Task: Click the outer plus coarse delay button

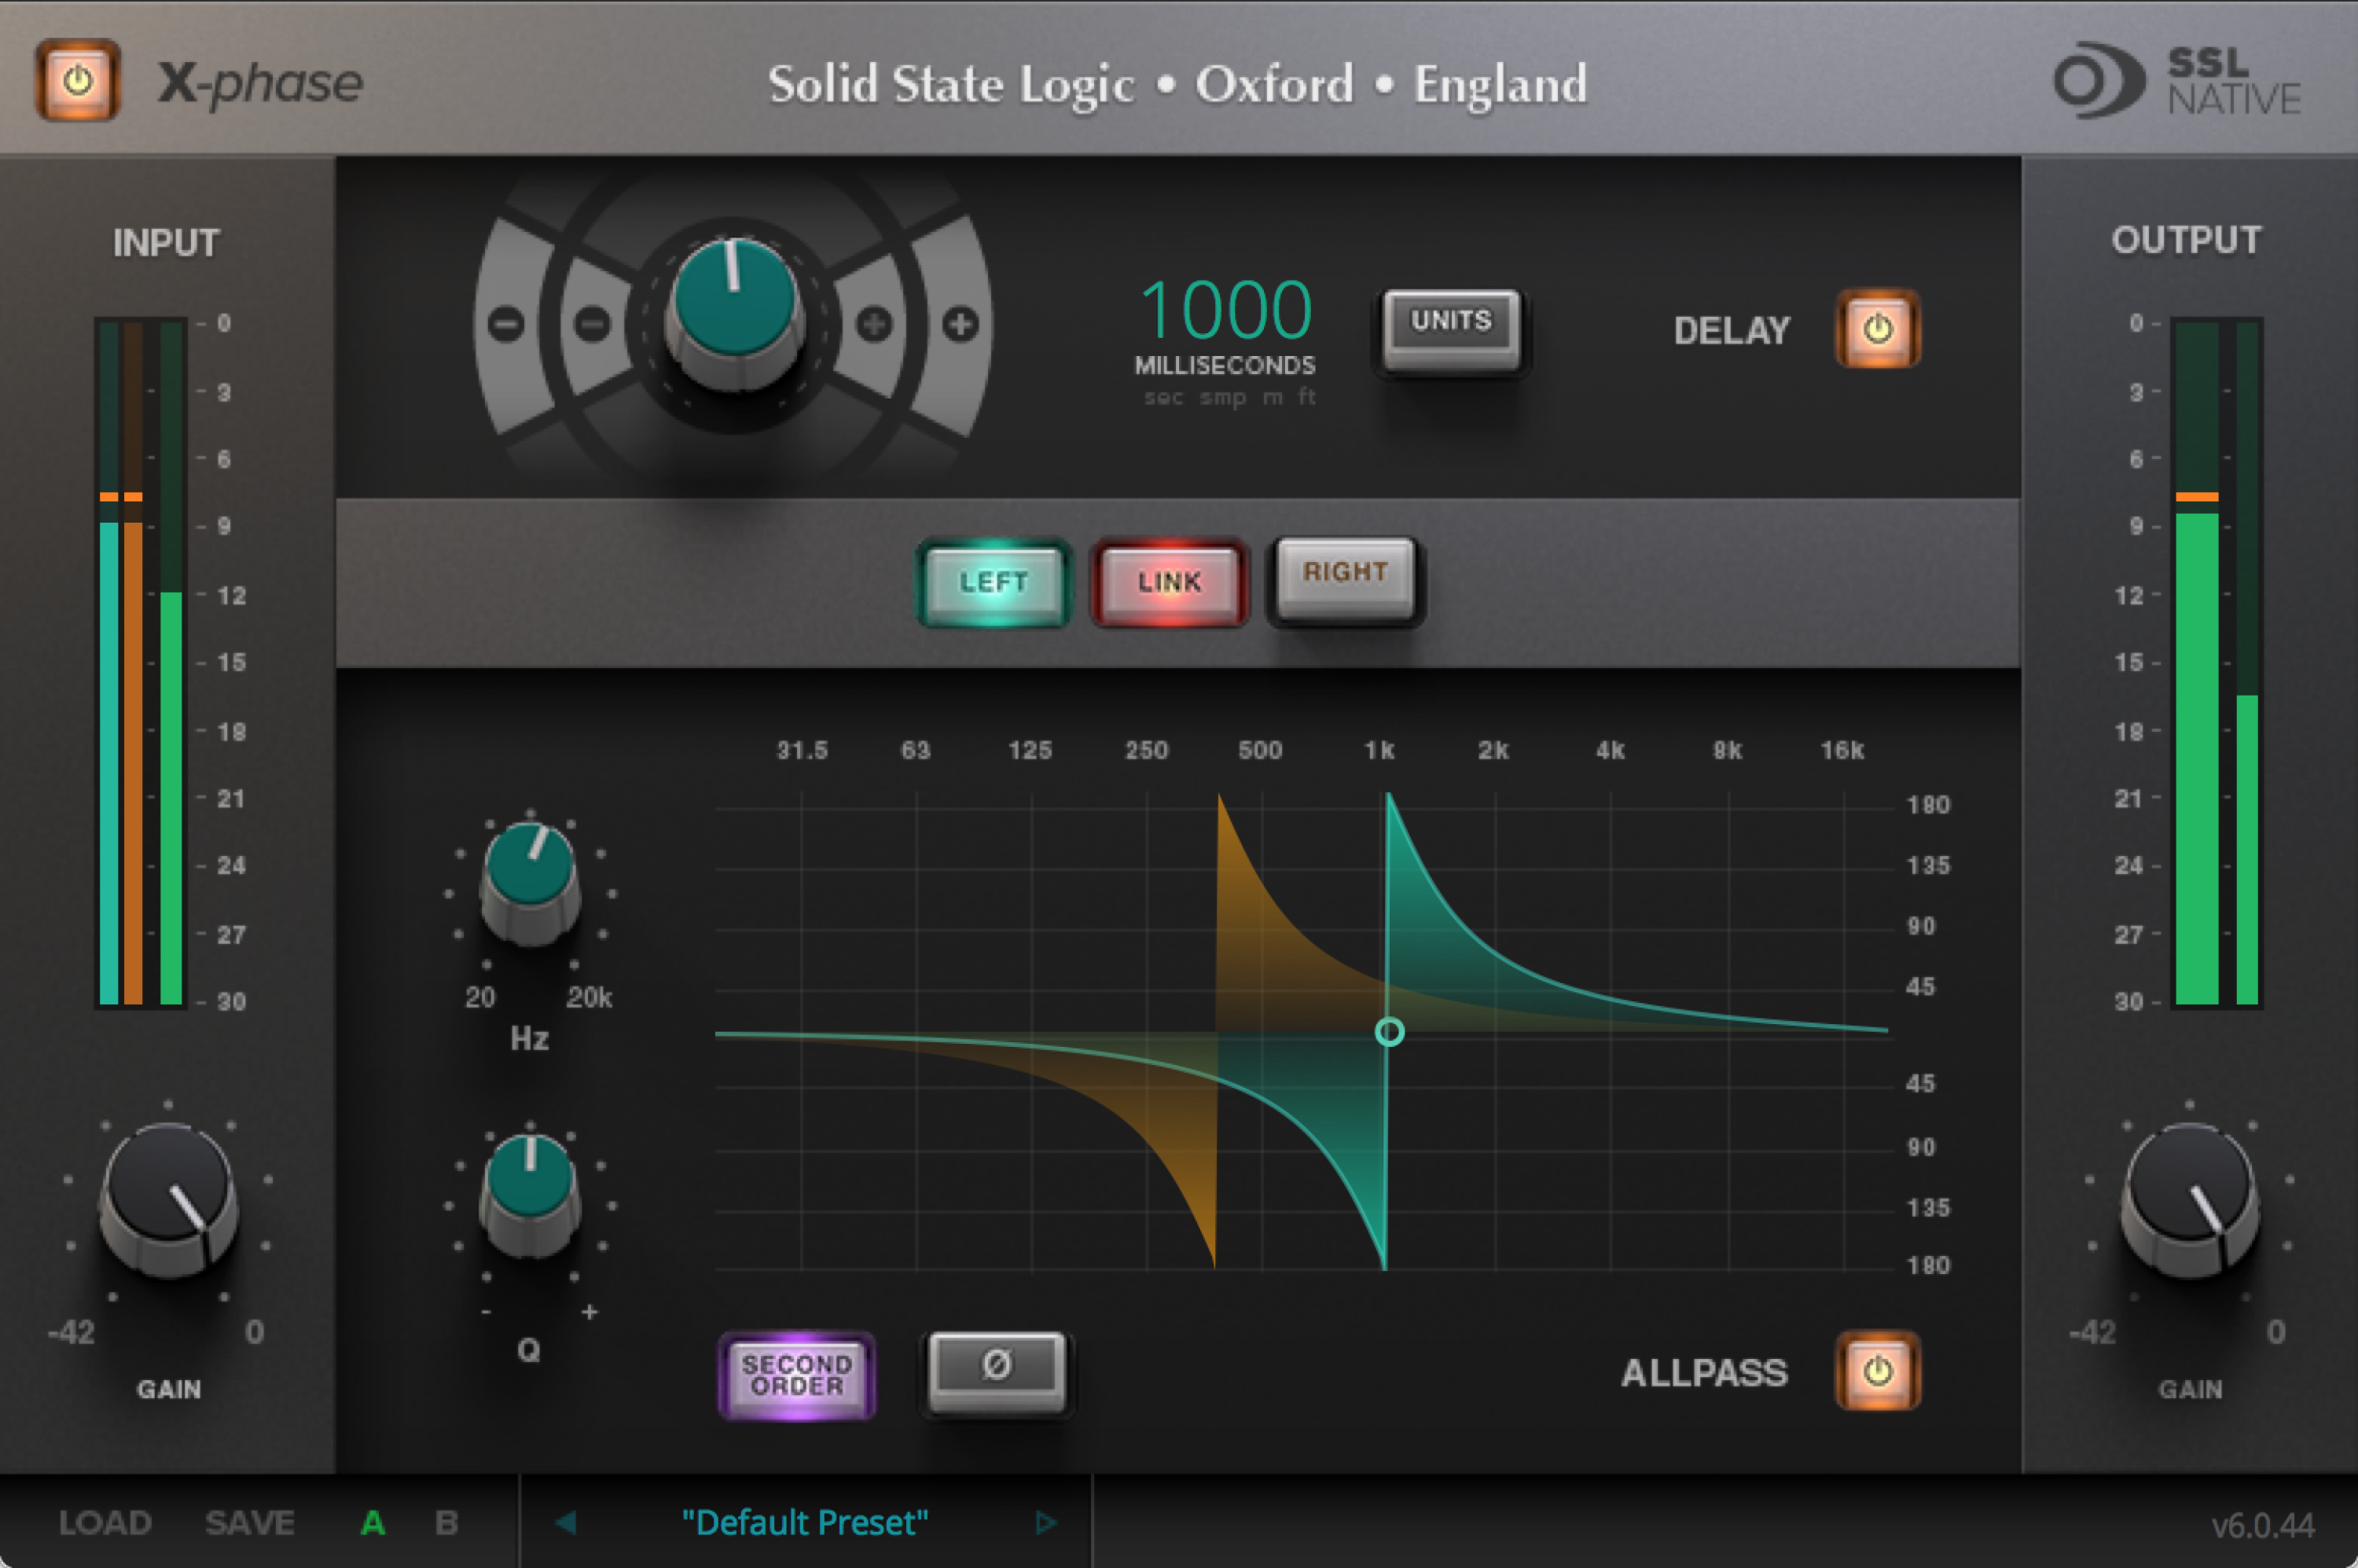Action: click(961, 324)
